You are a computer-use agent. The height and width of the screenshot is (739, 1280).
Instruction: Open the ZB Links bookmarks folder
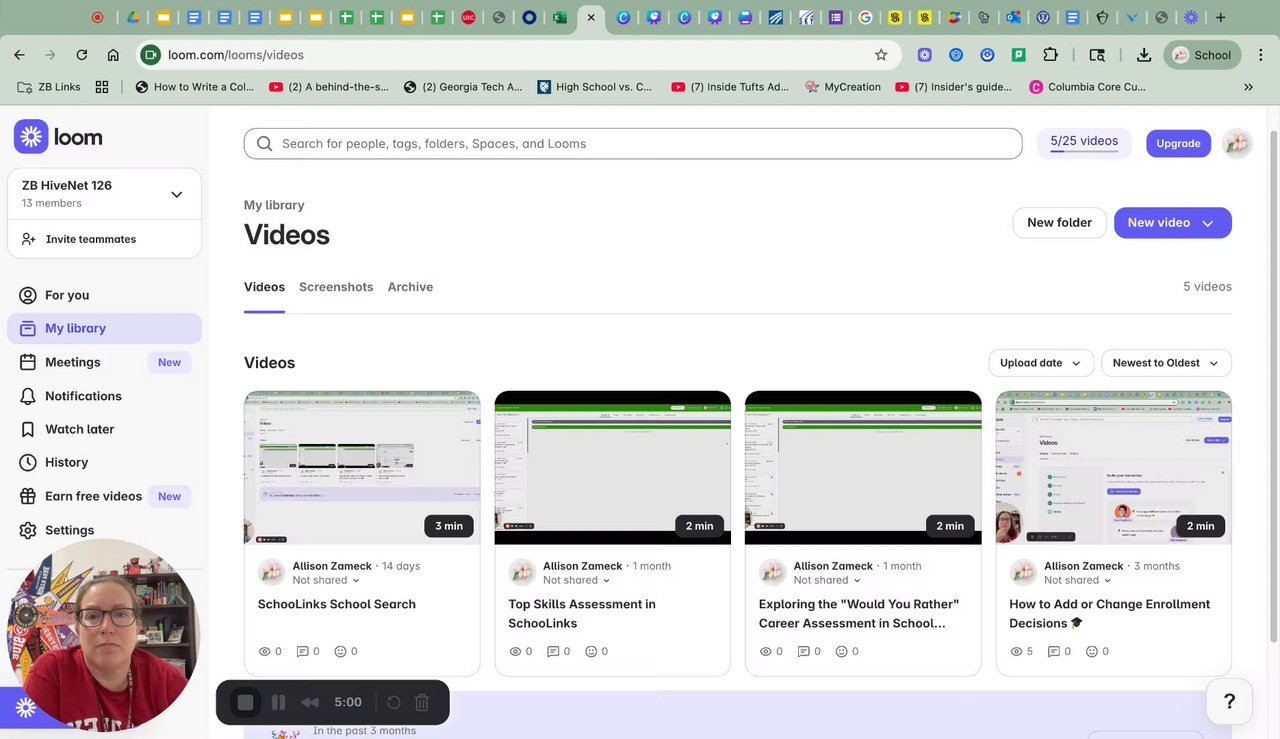(50, 87)
